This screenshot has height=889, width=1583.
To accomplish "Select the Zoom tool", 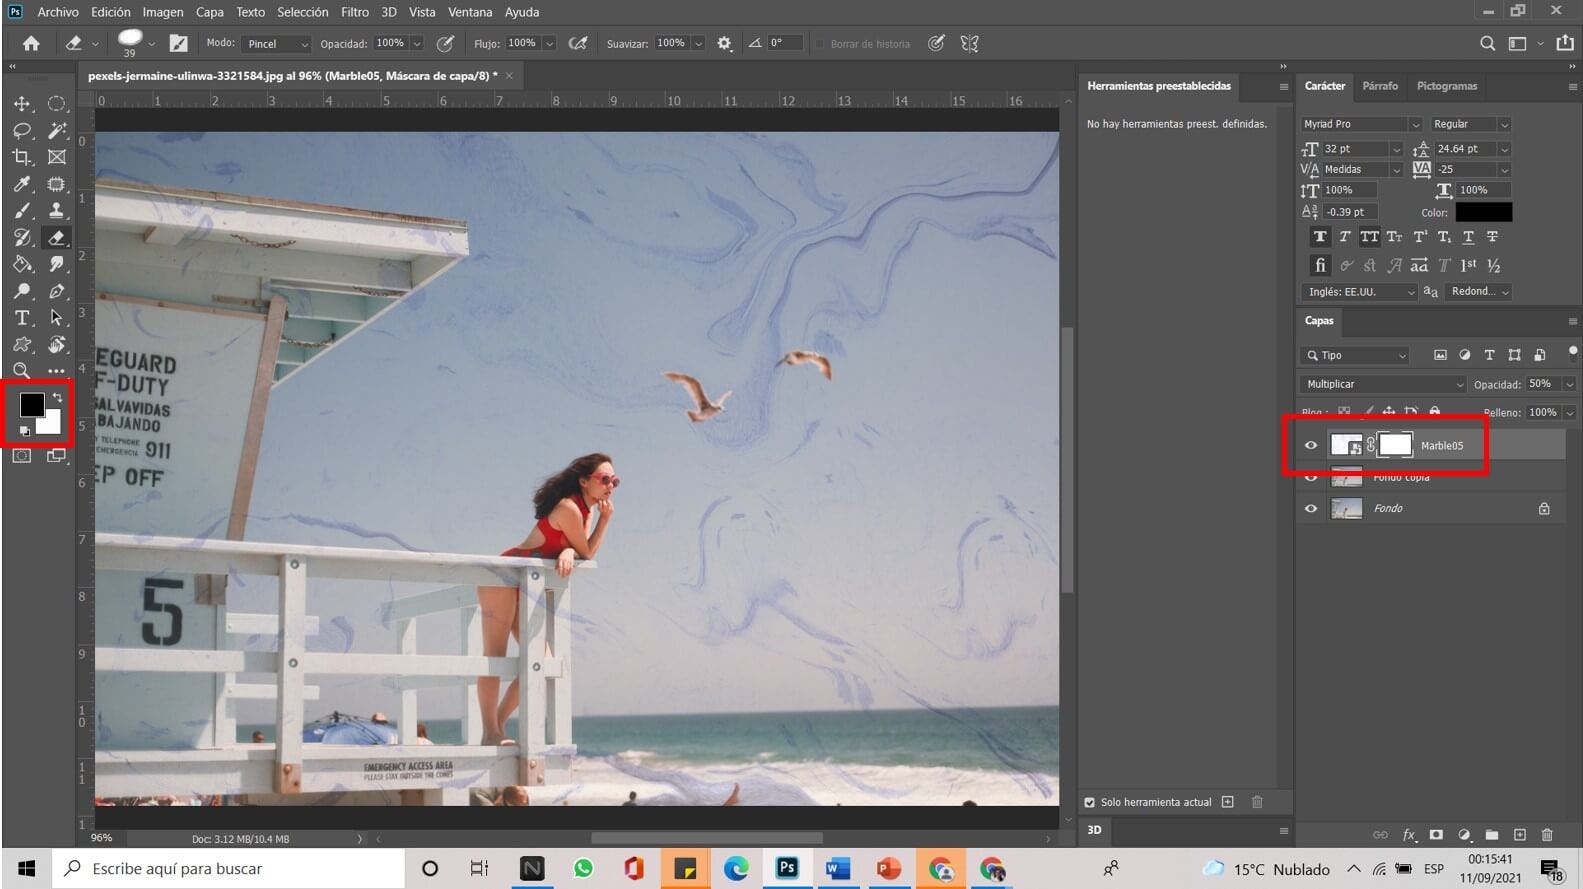I will pyautogui.click(x=21, y=371).
